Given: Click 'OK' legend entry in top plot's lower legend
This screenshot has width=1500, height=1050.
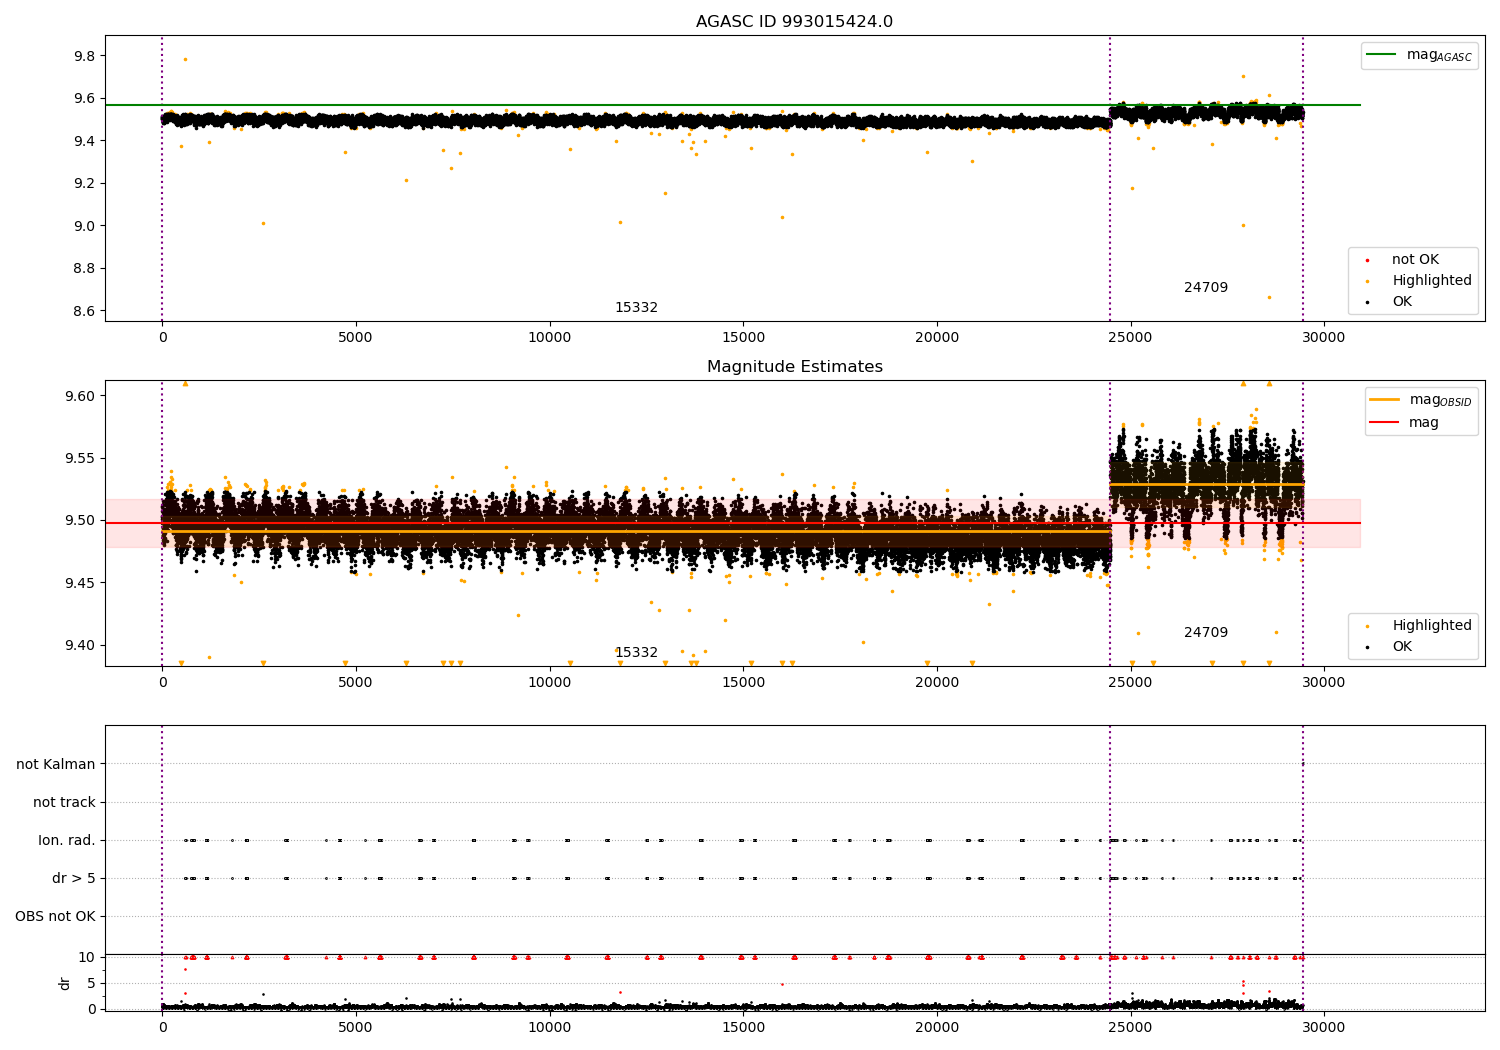Looking at the screenshot, I should [1389, 302].
